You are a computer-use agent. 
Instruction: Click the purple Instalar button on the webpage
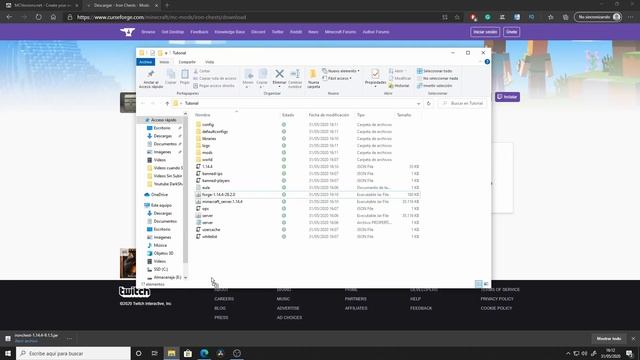click(x=507, y=97)
